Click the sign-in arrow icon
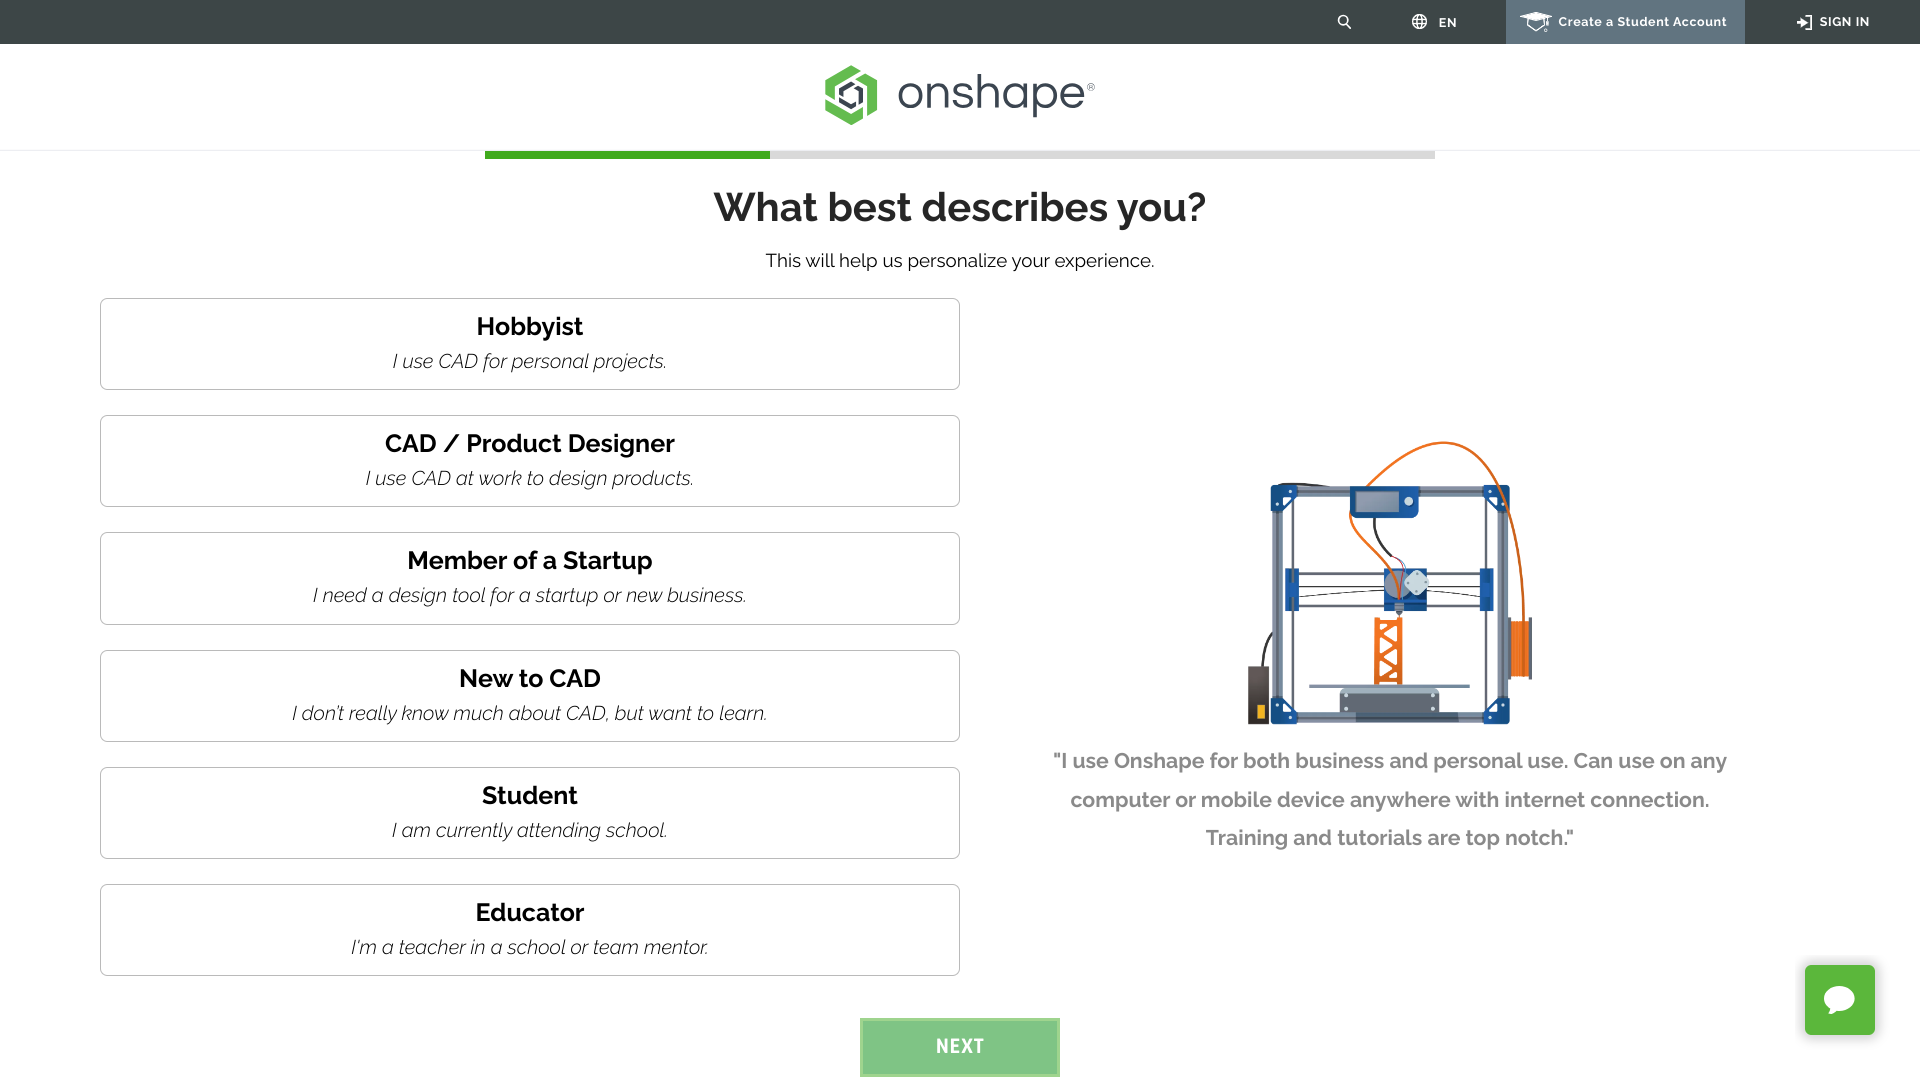 (x=1804, y=22)
